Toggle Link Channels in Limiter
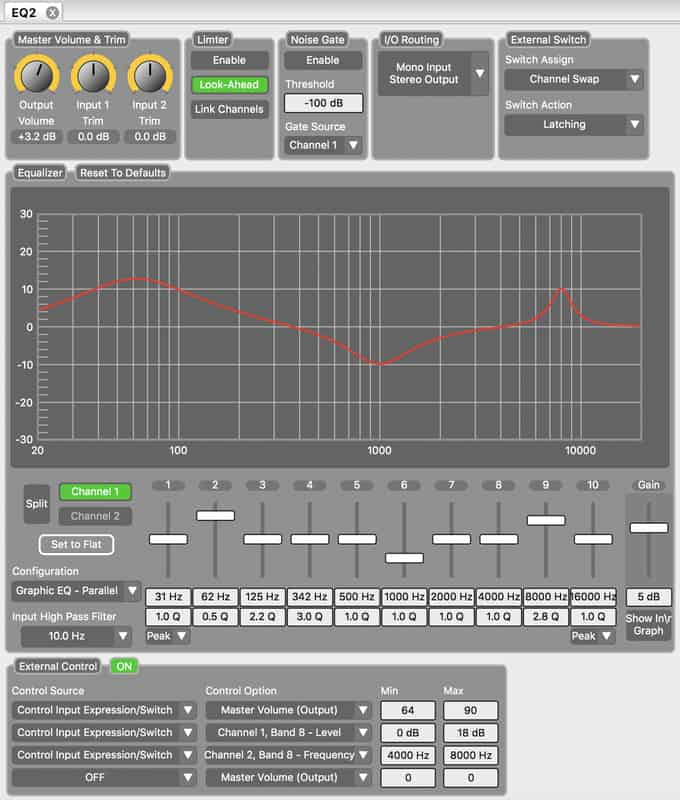Image resolution: width=680 pixels, height=800 pixels. pos(229,109)
